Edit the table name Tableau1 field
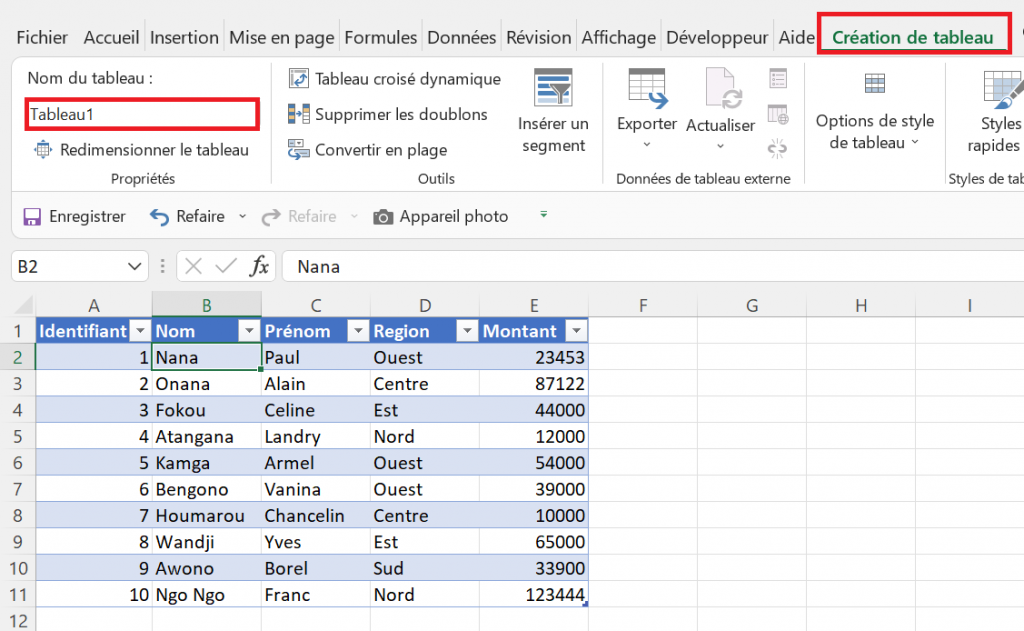 (141, 113)
